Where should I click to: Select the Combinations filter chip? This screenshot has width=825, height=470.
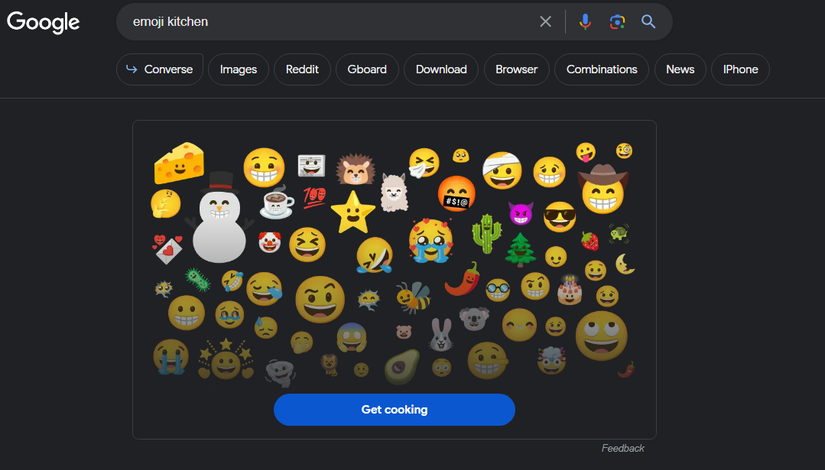tap(601, 69)
